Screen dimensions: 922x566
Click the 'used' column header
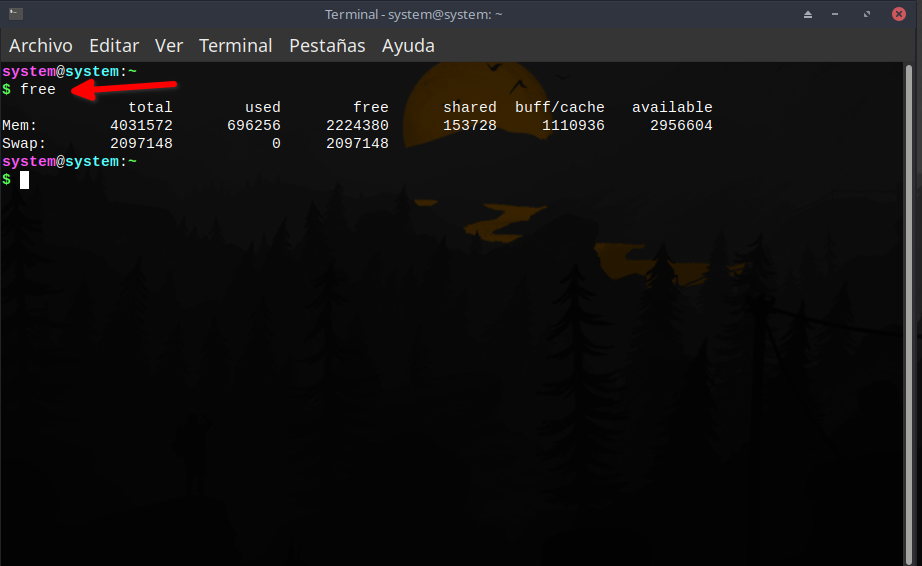coord(263,107)
